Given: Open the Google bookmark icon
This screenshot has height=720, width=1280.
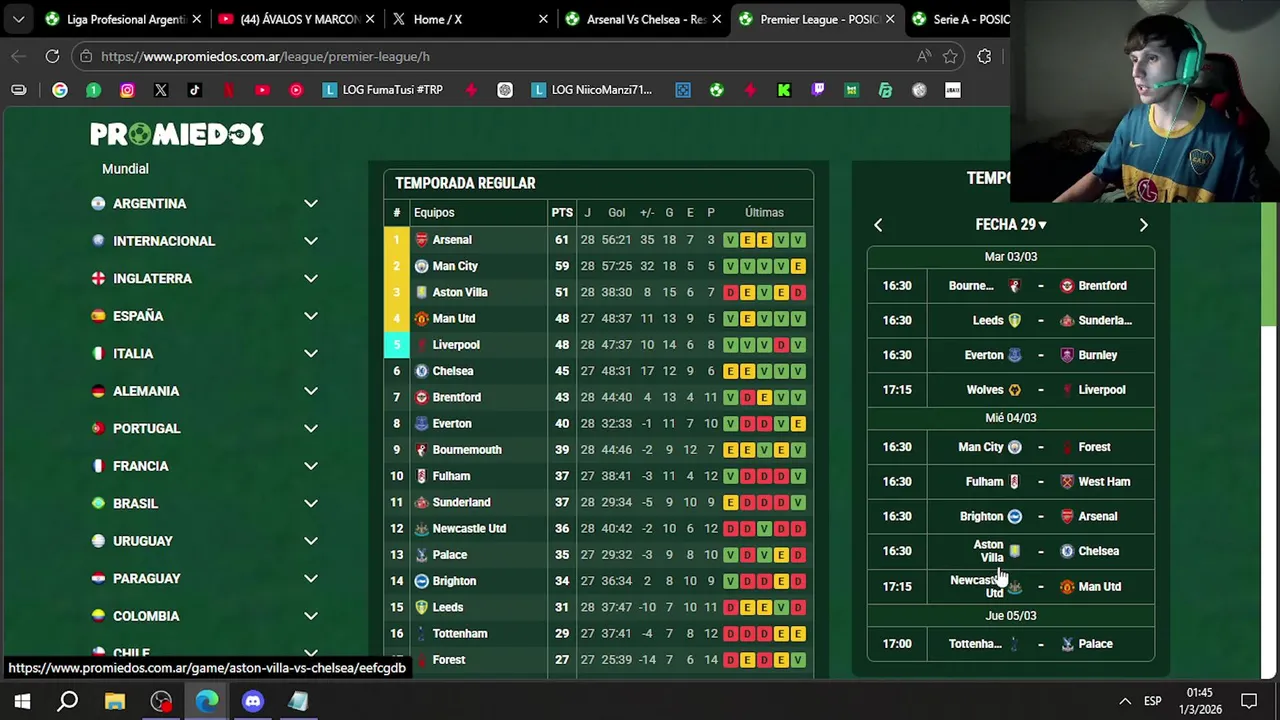Looking at the screenshot, I should click(60, 90).
